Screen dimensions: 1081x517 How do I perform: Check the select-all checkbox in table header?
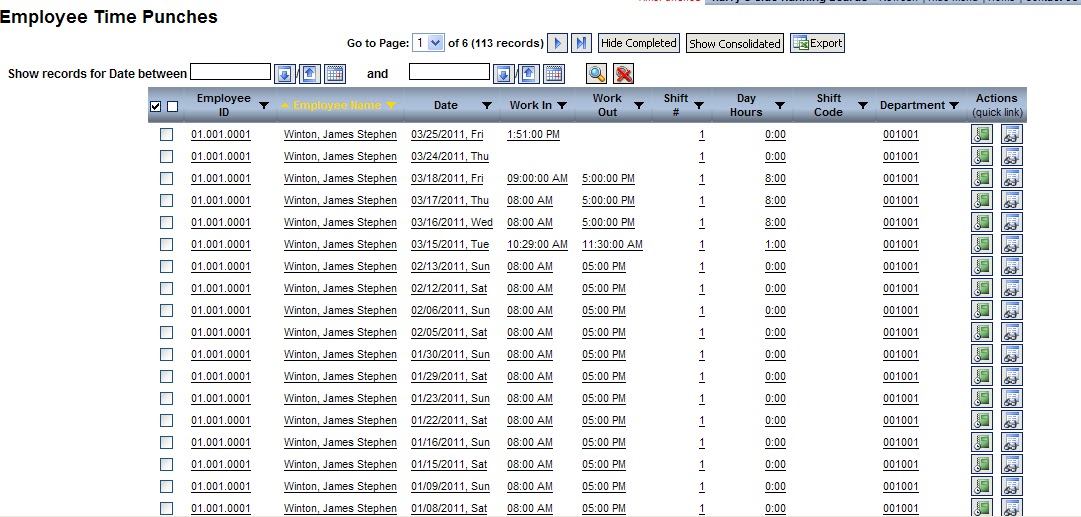[x=156, y=106]
